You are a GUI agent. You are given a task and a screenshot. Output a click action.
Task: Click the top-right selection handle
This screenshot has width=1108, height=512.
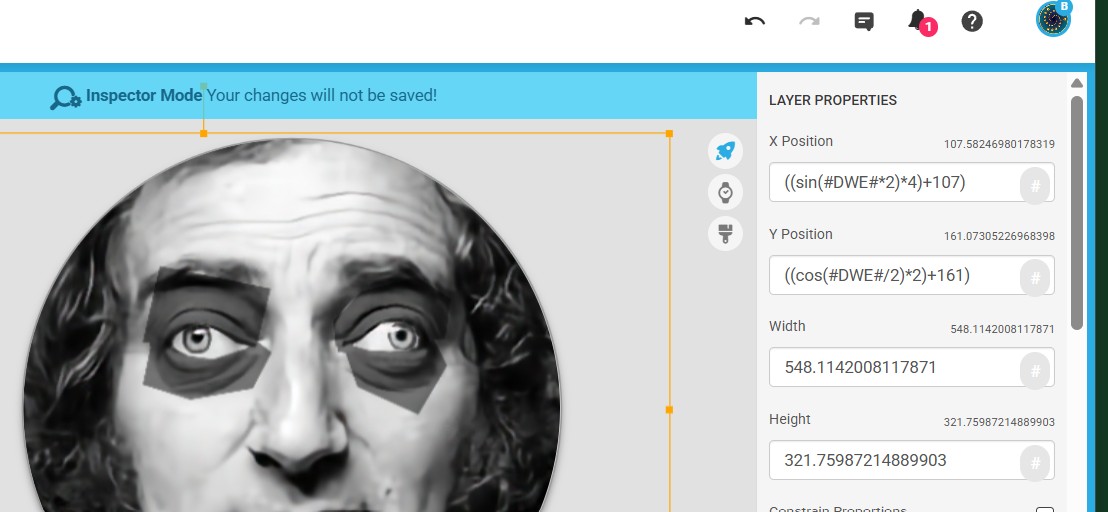pos(669,133)
